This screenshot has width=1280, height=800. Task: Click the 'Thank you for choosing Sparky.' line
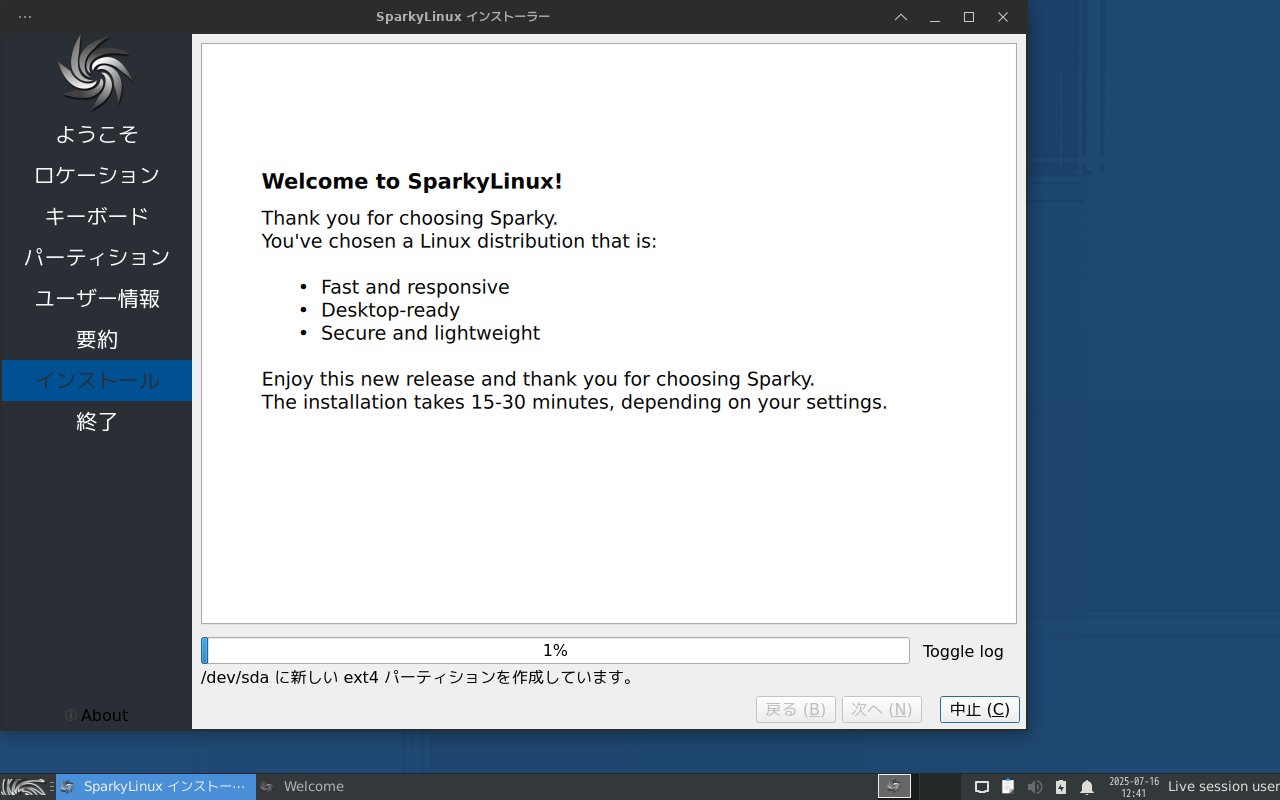[x=410, y=218]
